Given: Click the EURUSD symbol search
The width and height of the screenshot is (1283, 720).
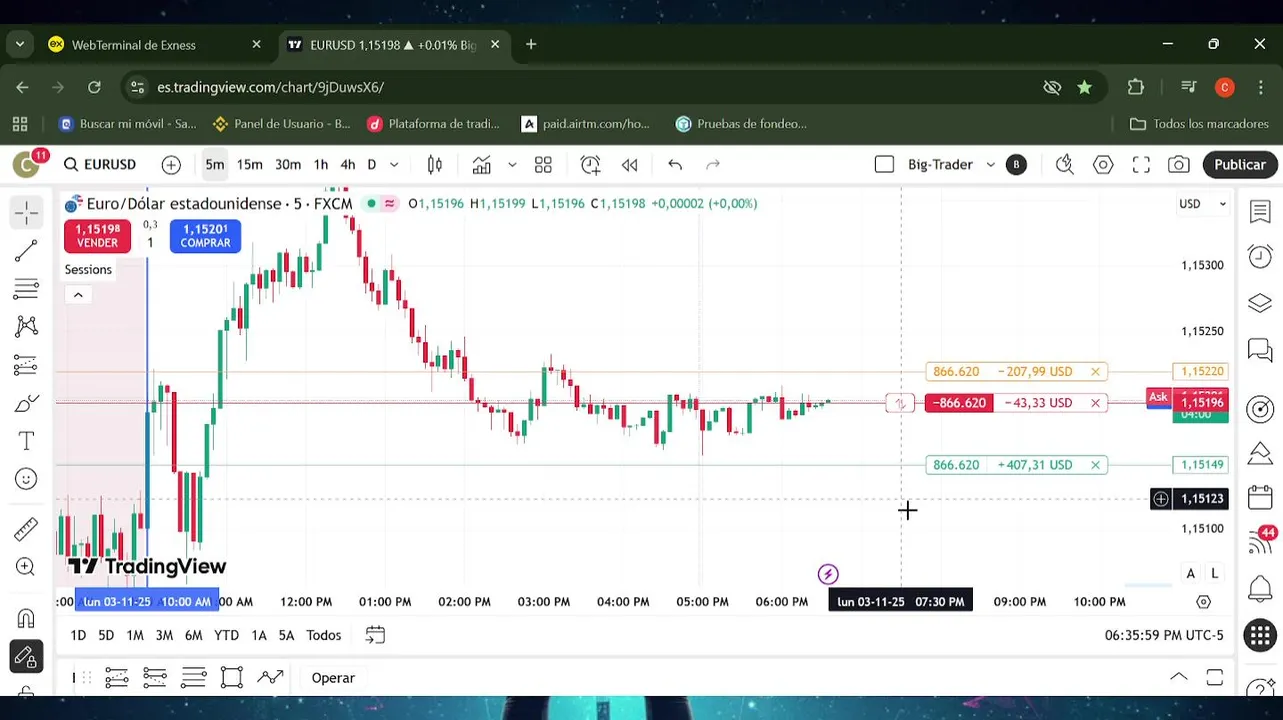Looking at the screenshot, I should 99,164.
